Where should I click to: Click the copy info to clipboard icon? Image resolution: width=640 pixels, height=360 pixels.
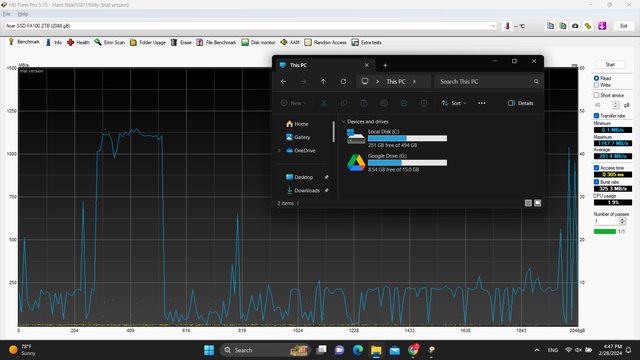point(550,26)
